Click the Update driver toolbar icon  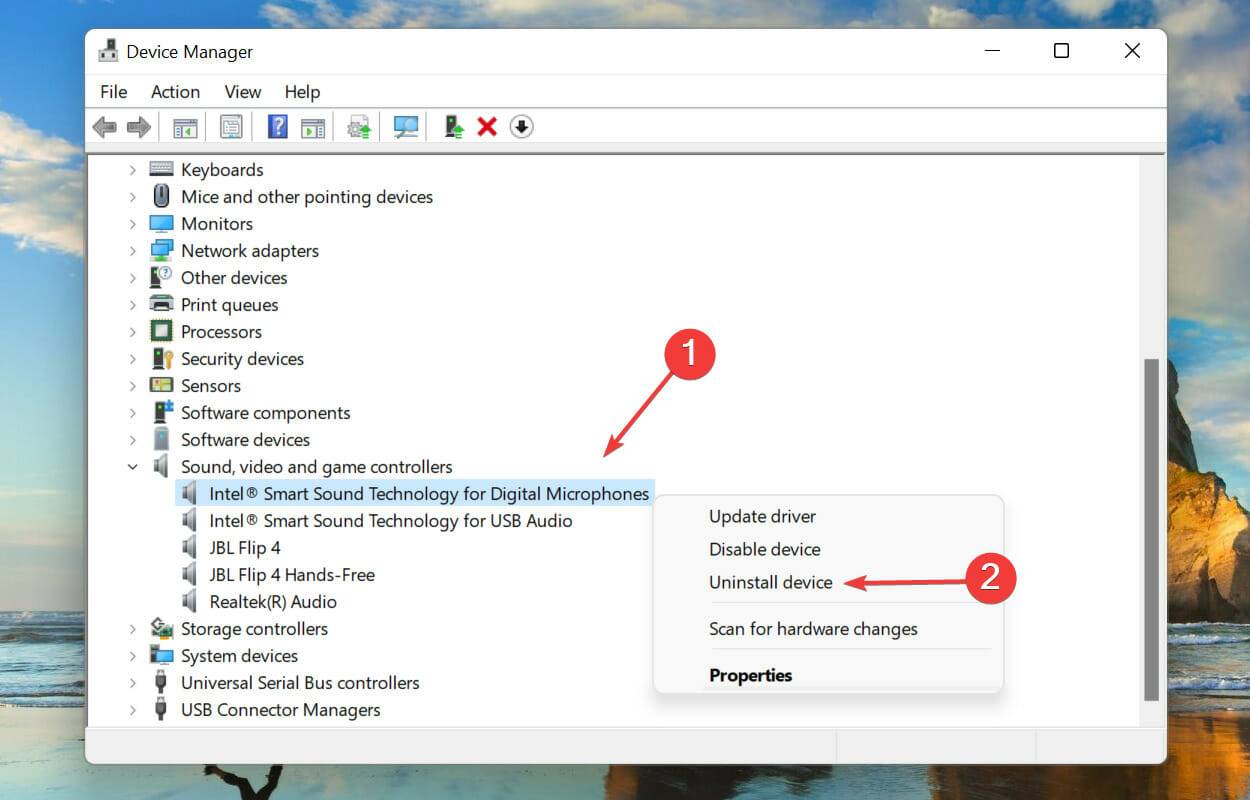(x=358, y=126)
